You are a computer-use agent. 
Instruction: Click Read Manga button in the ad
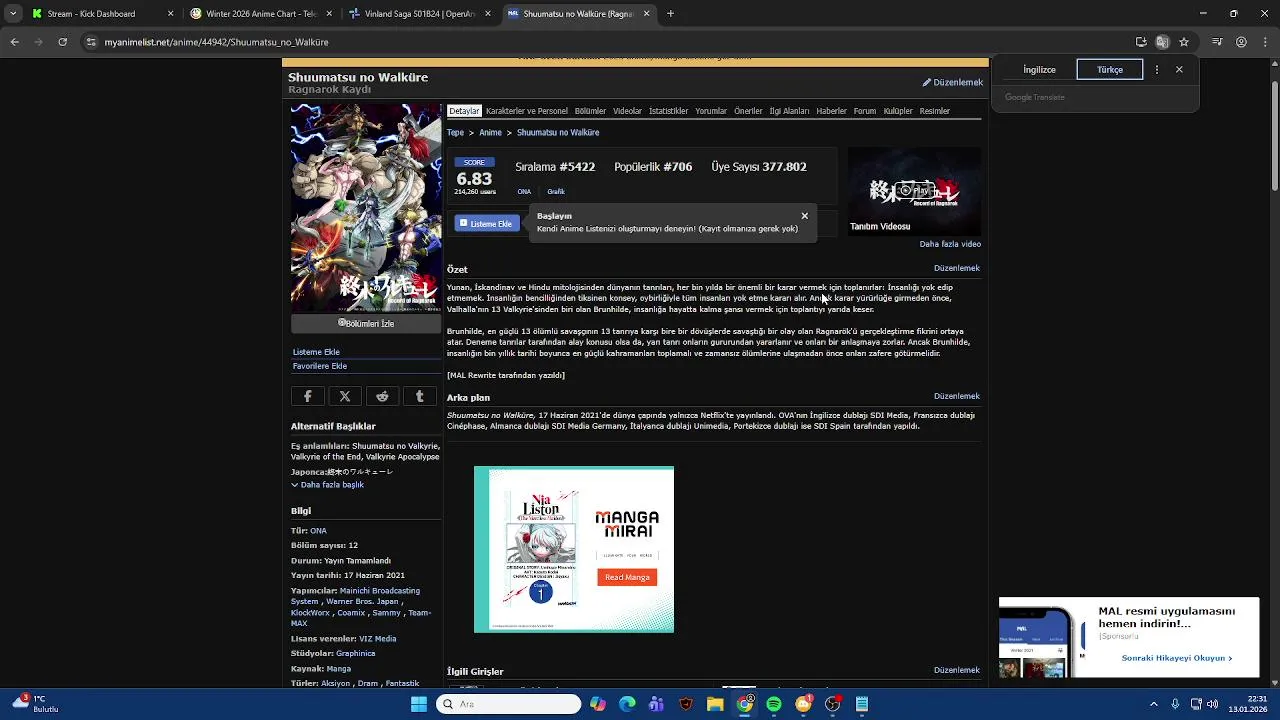click(627, 577)
